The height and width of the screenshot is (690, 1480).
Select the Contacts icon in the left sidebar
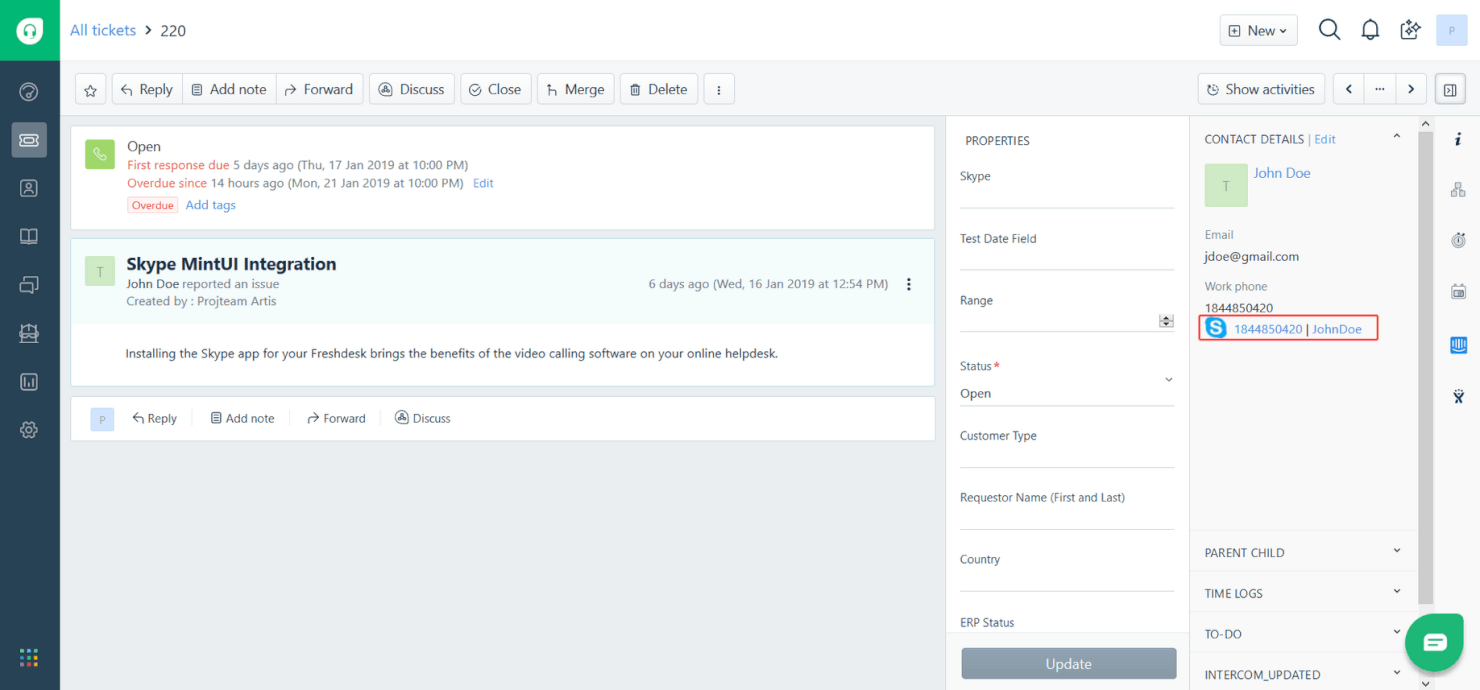(x=28, y=188)
